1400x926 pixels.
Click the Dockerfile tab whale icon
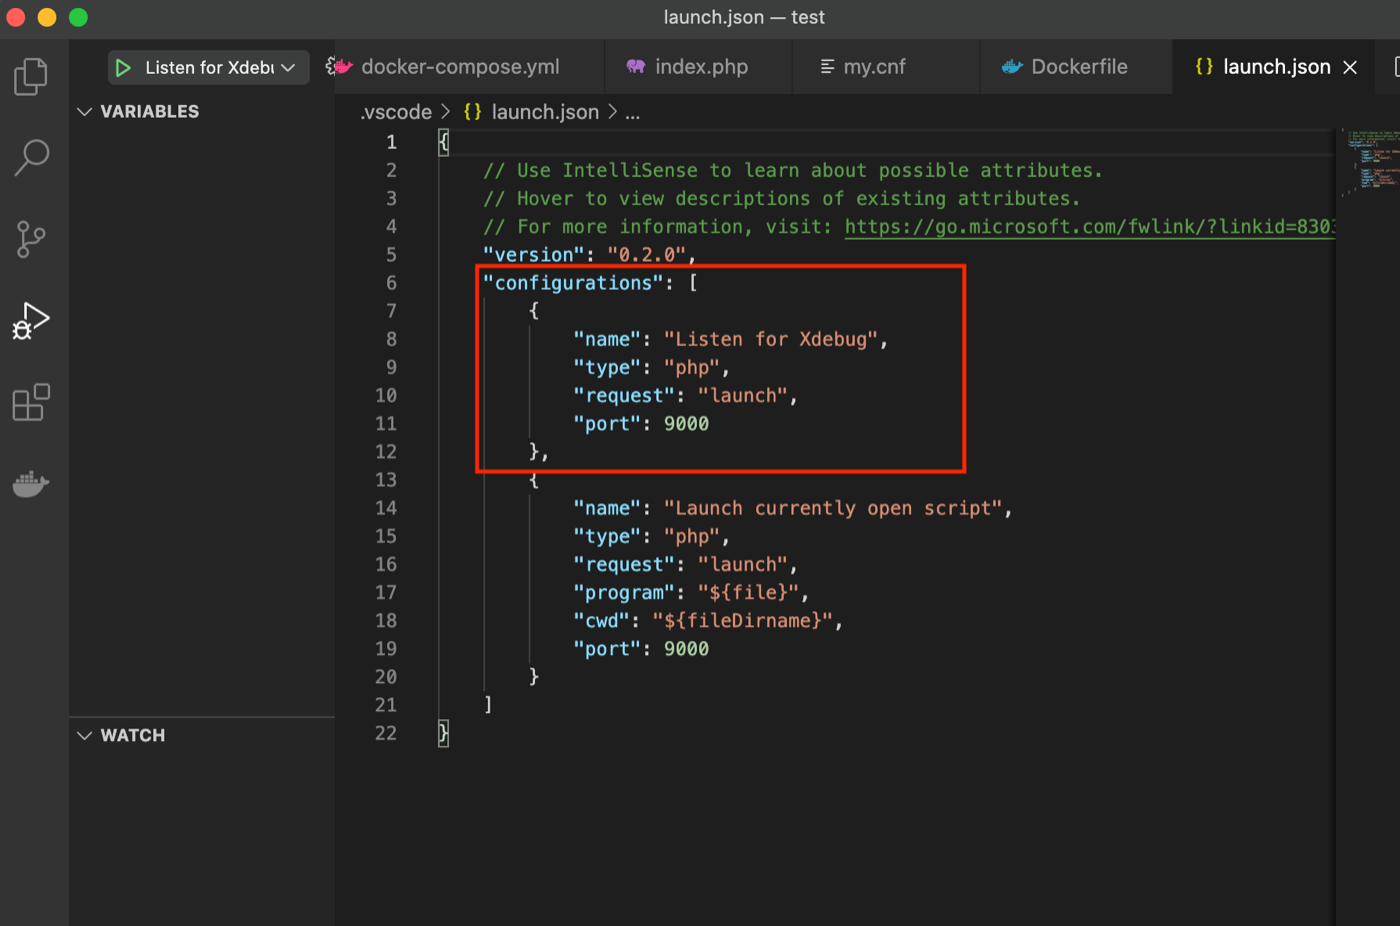[1012, 67]
